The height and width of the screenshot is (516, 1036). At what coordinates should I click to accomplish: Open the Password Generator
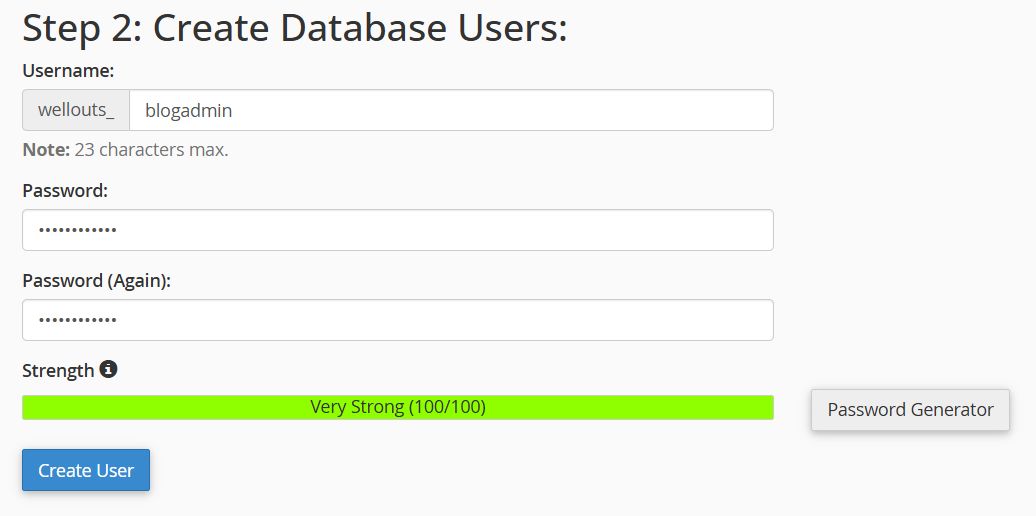[910, 410]
